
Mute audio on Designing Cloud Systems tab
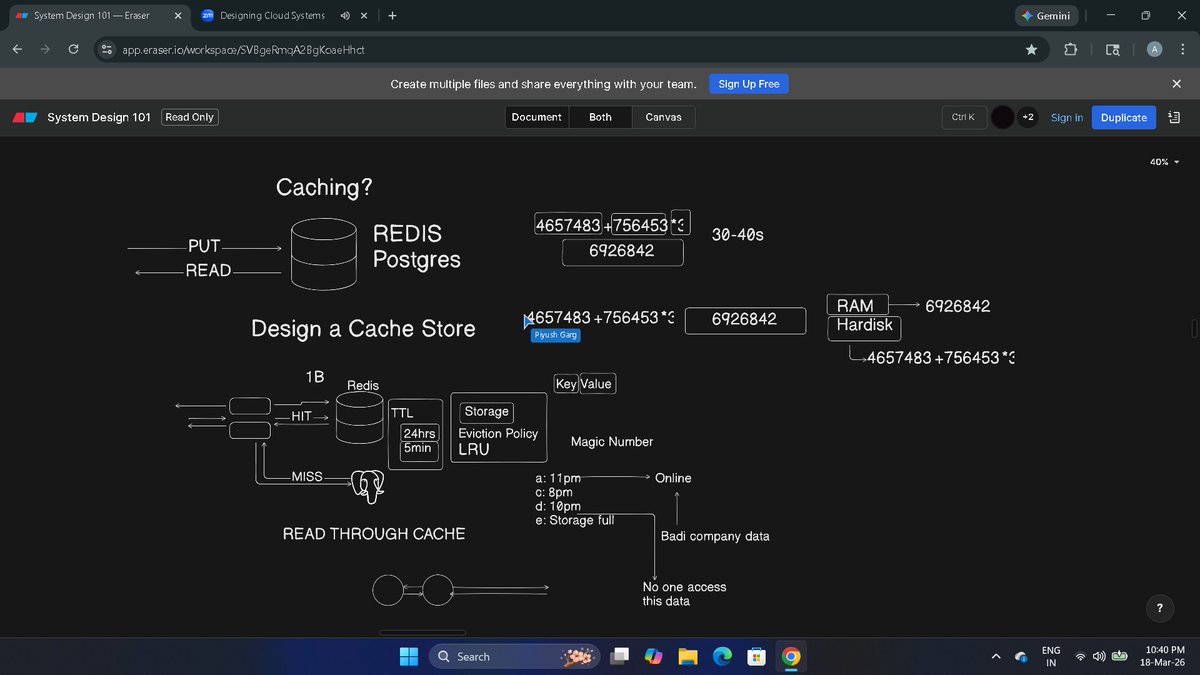[x=344, y=16]
